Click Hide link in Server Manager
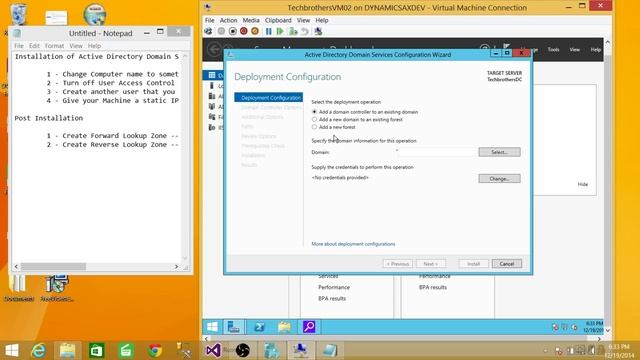Screen dimensions: 640x360 pyautogui.click(x=582, y=184)
